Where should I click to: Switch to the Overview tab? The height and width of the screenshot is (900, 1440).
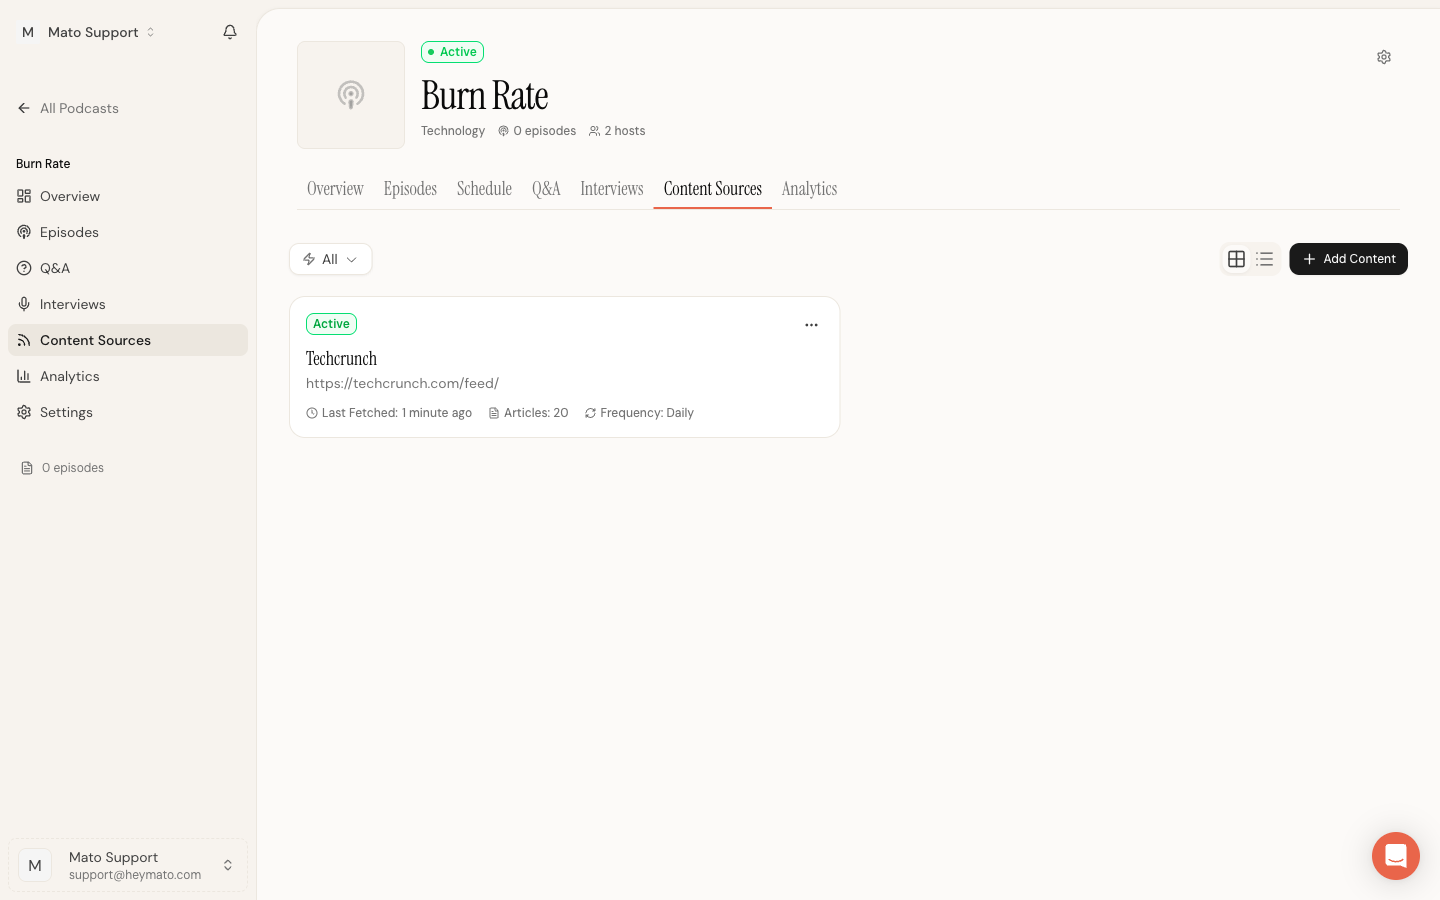(335, 189)
